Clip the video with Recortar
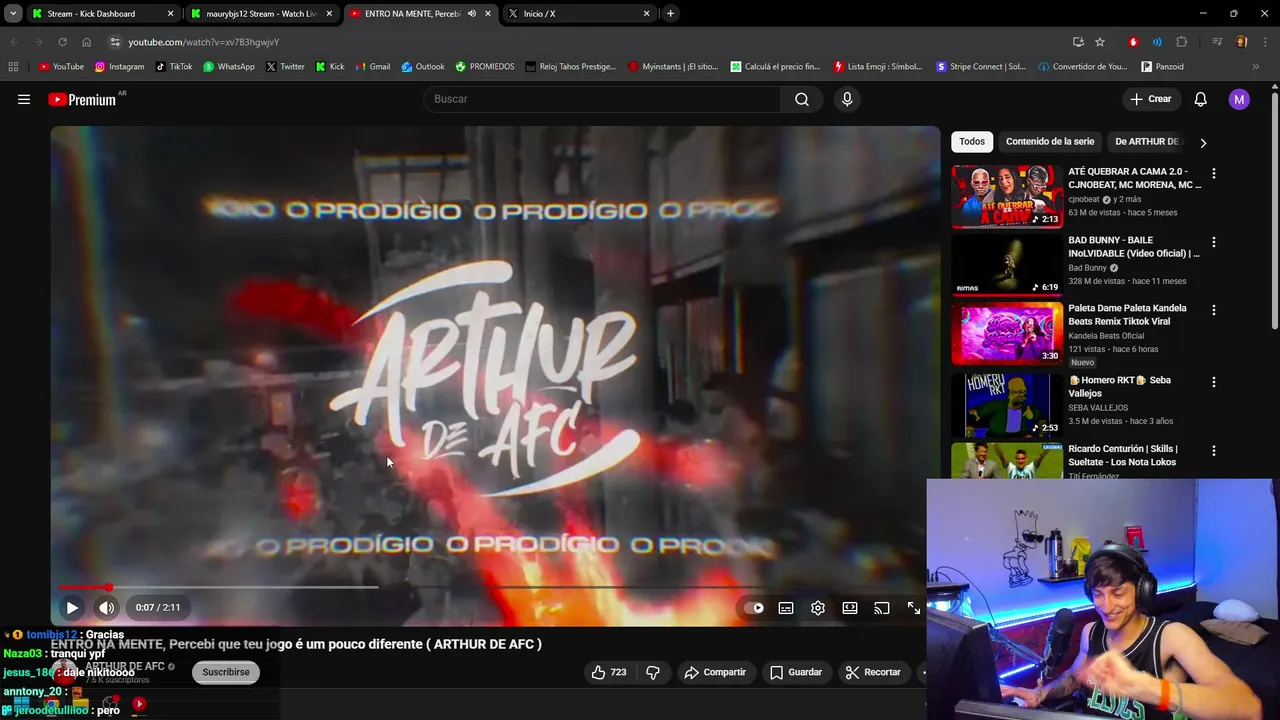Viewport: 1280px width, 720px height. (x=873, y=672)
